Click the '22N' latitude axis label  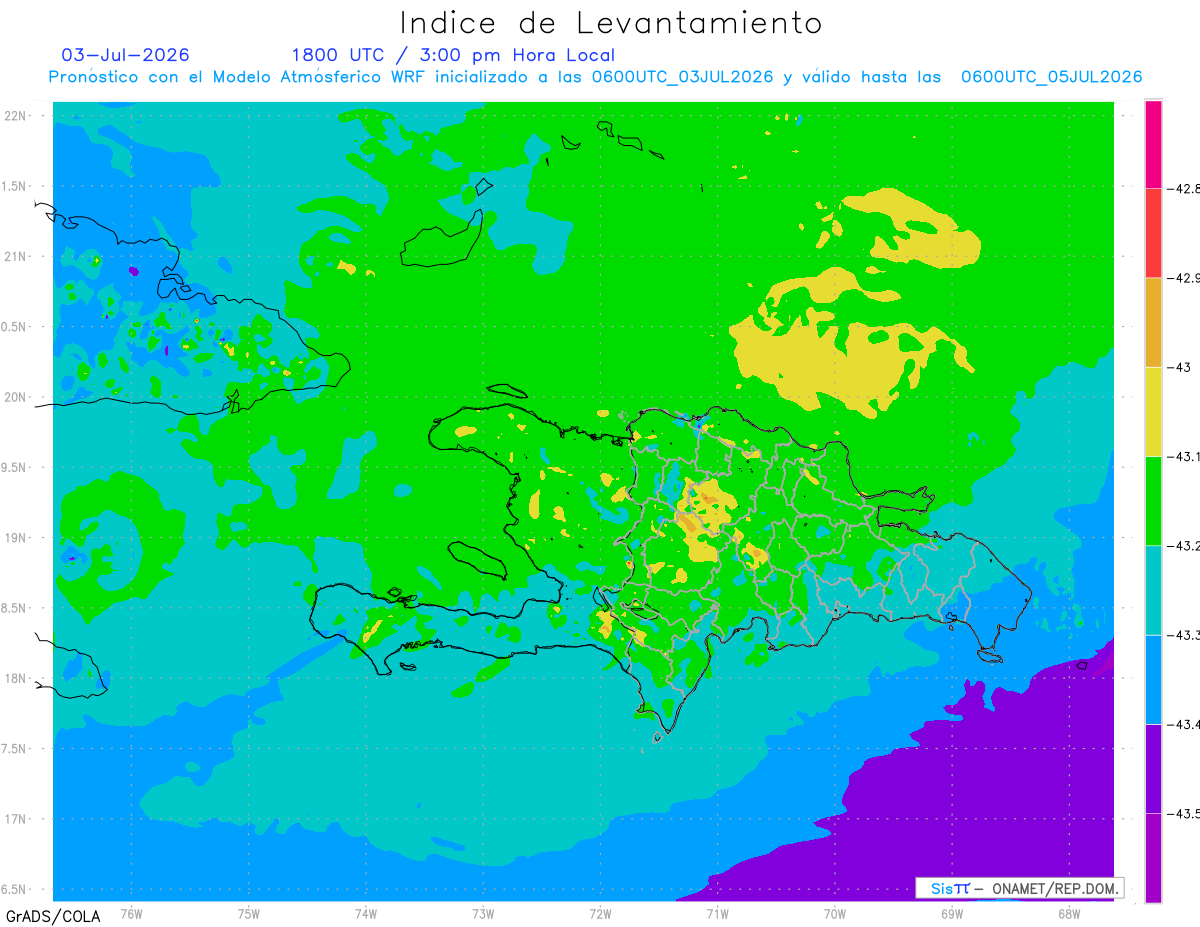[16, 116]
